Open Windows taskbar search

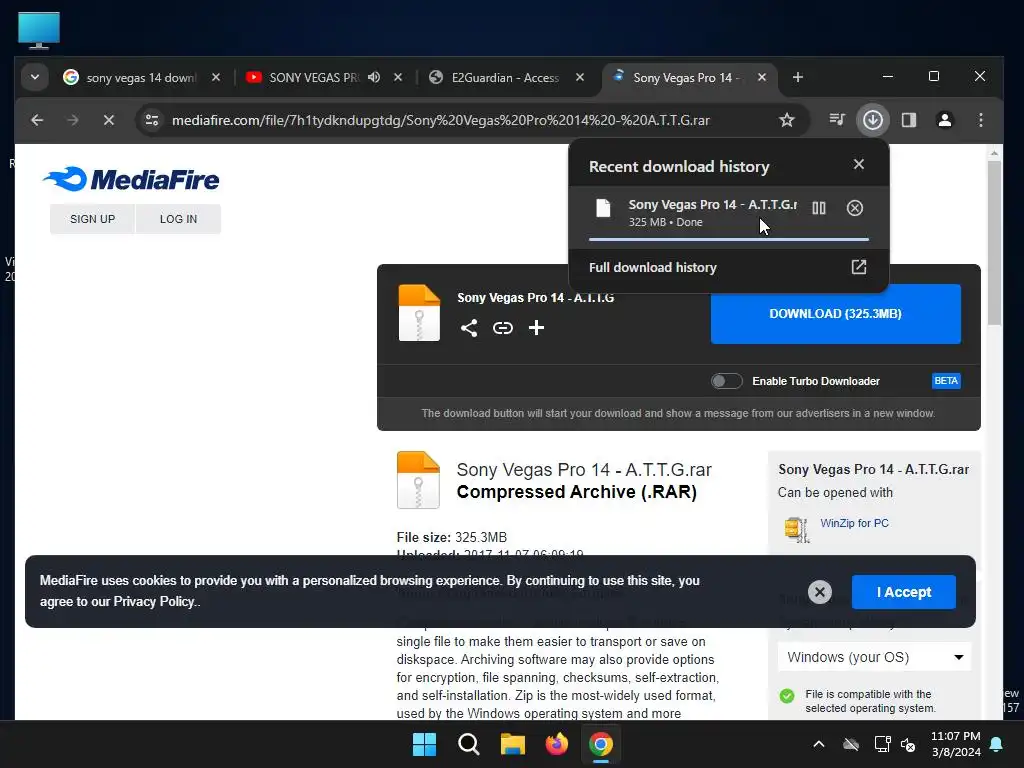[x=468, y=744]
